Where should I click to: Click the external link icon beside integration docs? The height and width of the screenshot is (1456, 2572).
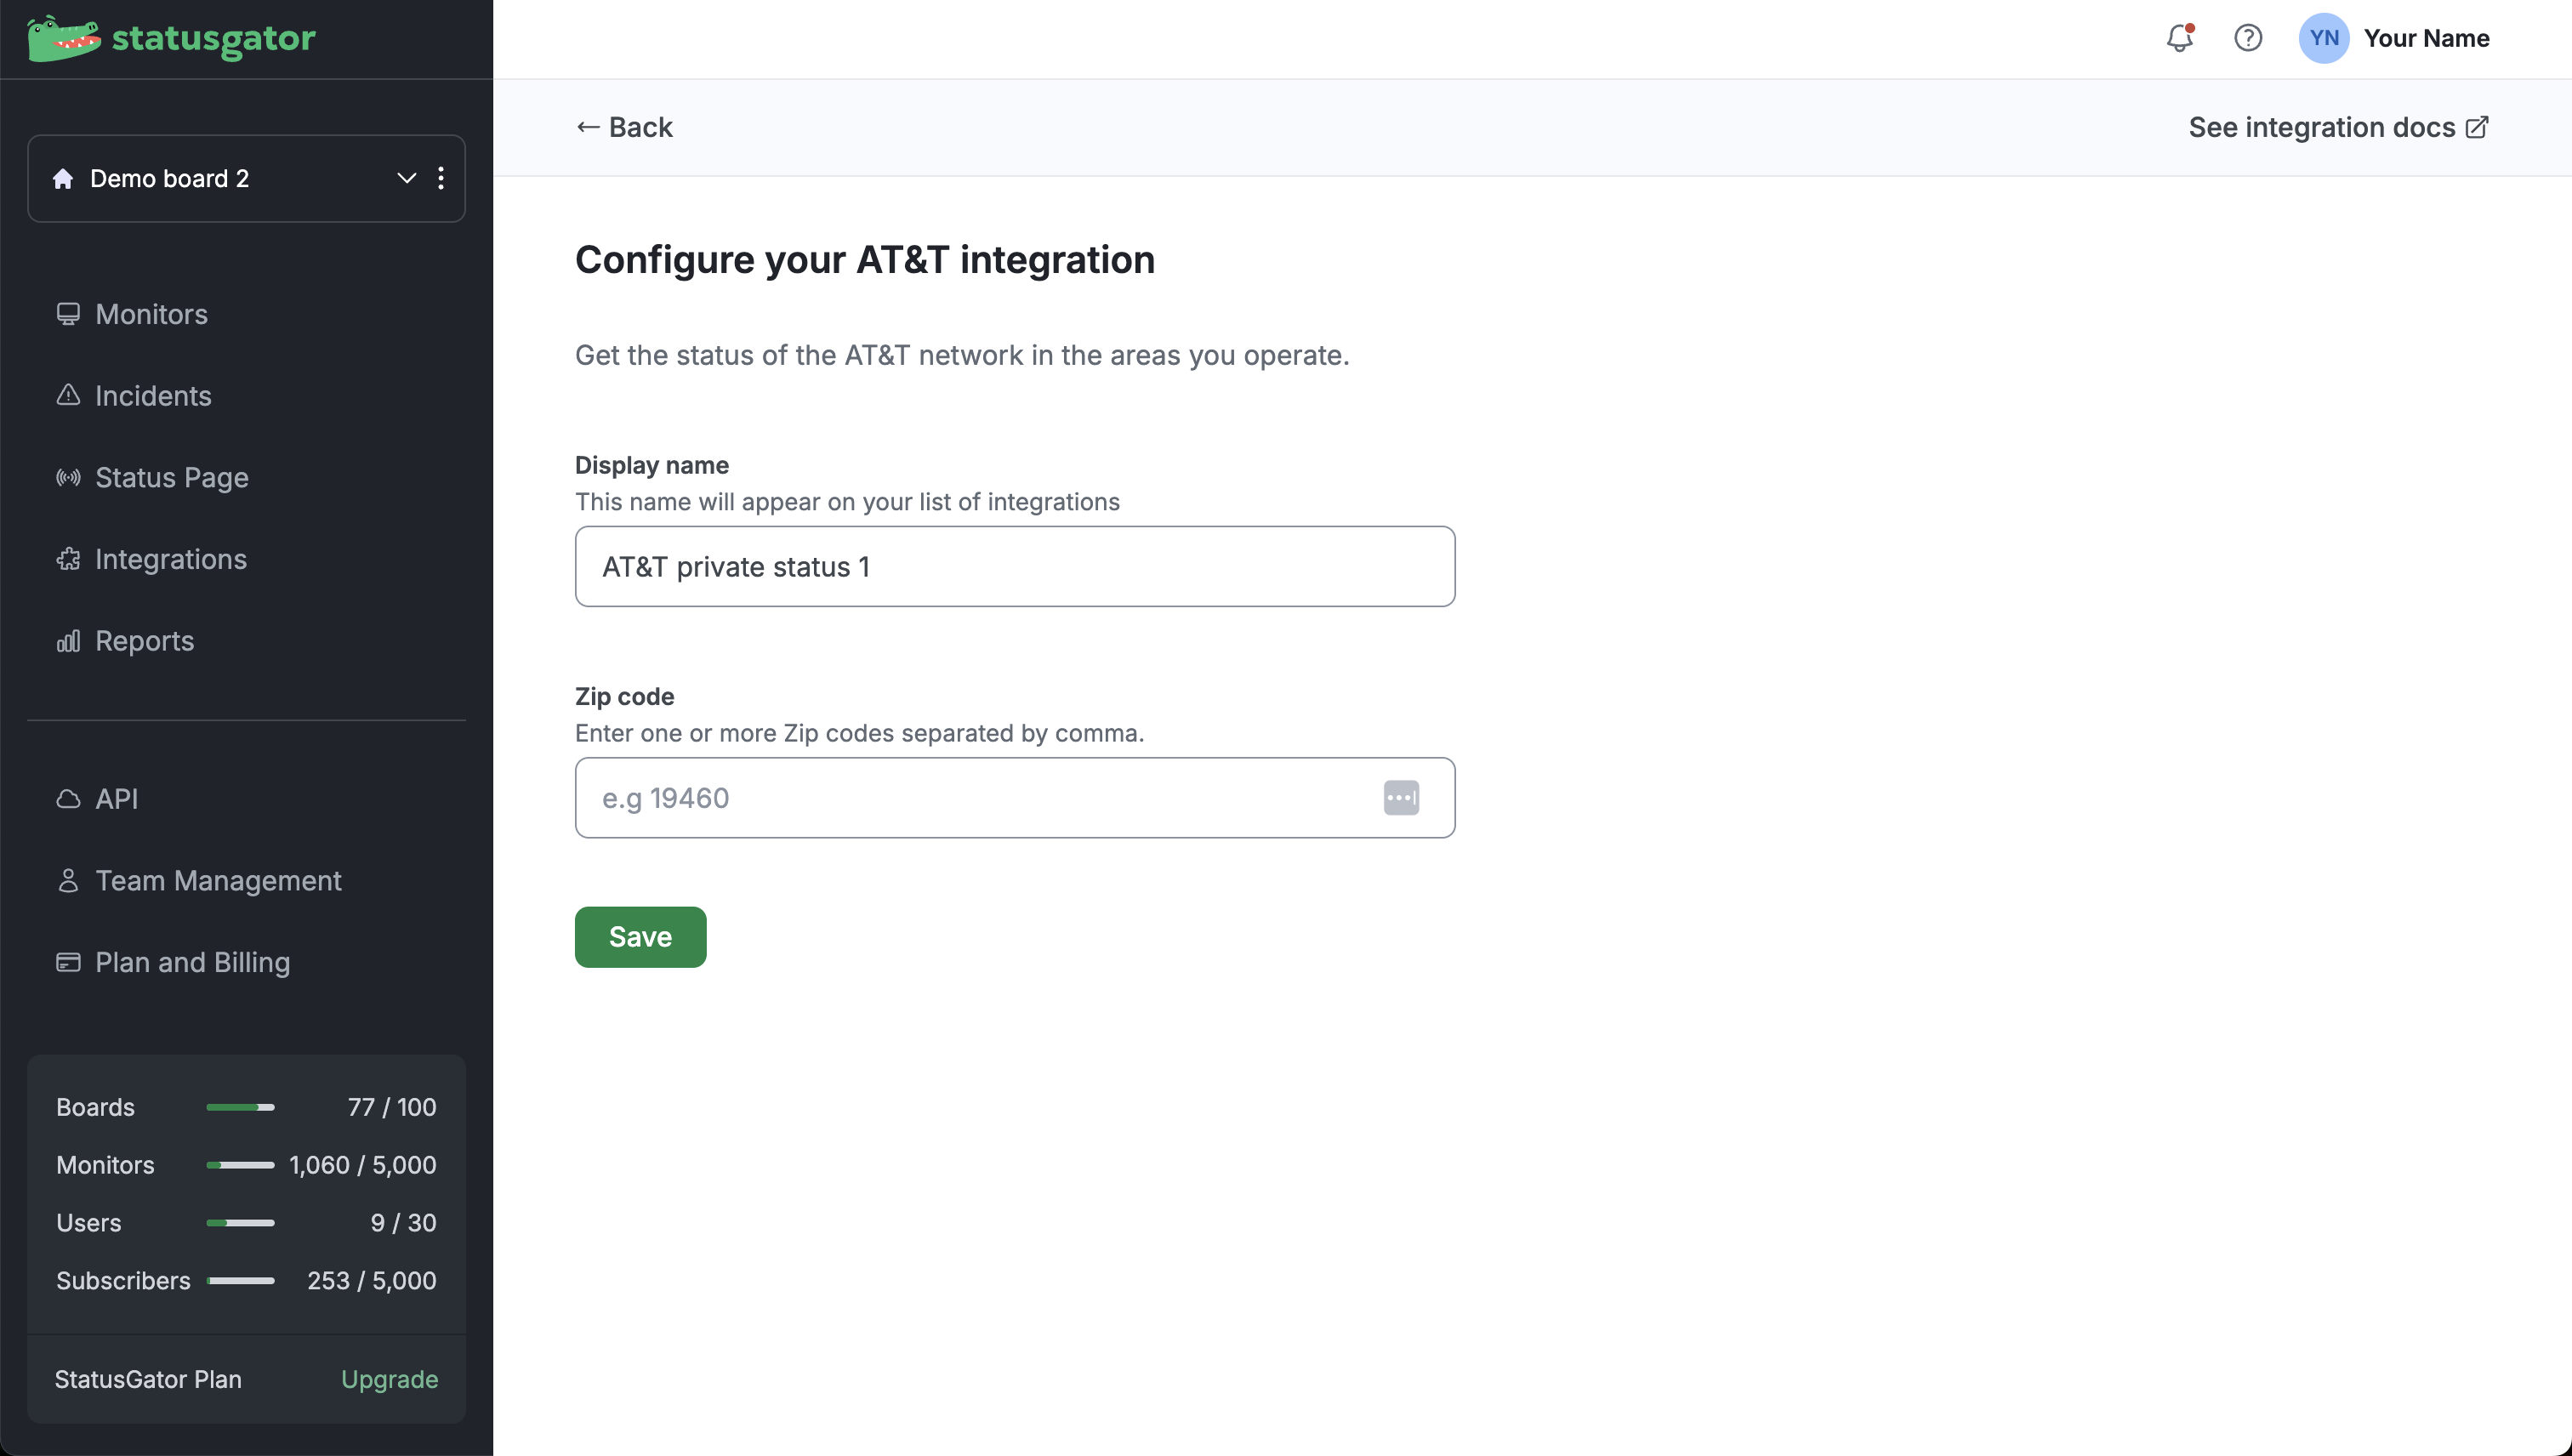coord(2477,127)
